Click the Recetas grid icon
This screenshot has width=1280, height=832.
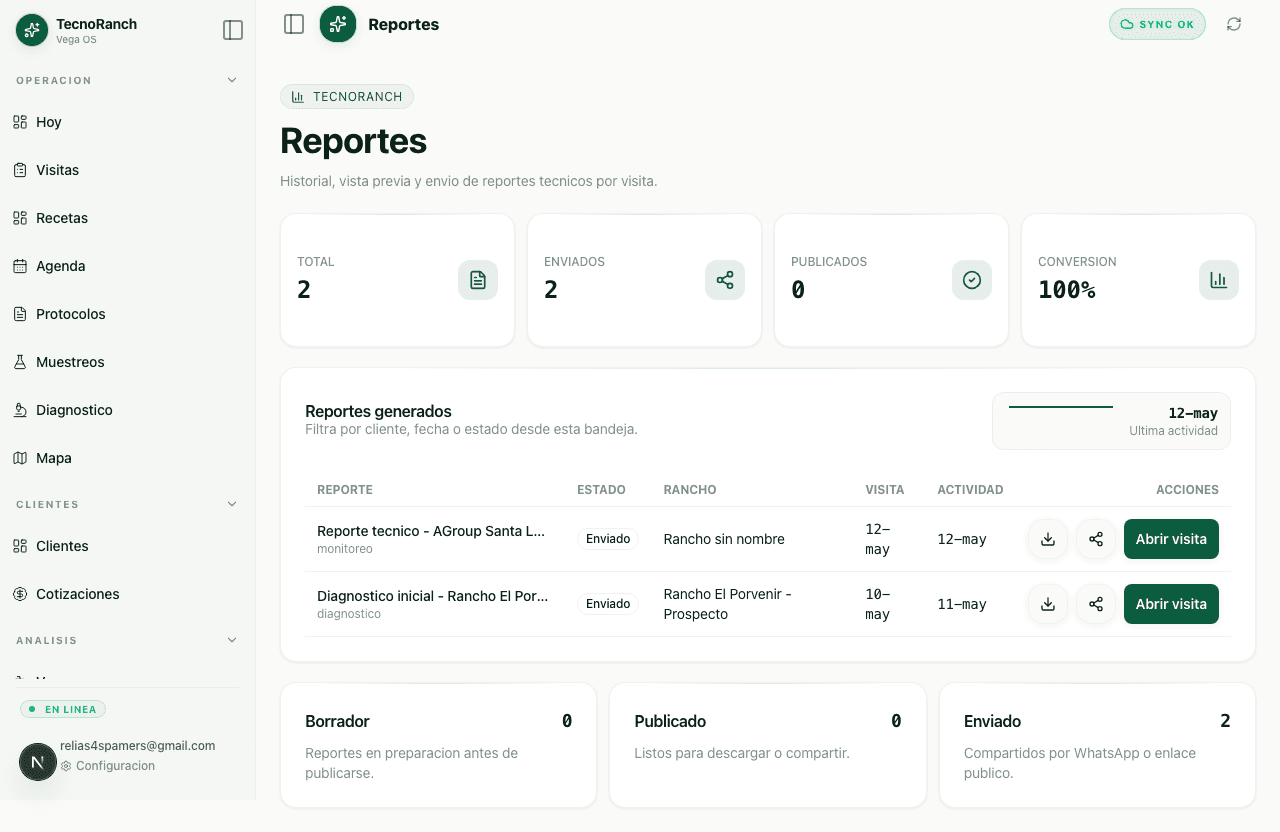pyautogui.click(x=20, y=218)
